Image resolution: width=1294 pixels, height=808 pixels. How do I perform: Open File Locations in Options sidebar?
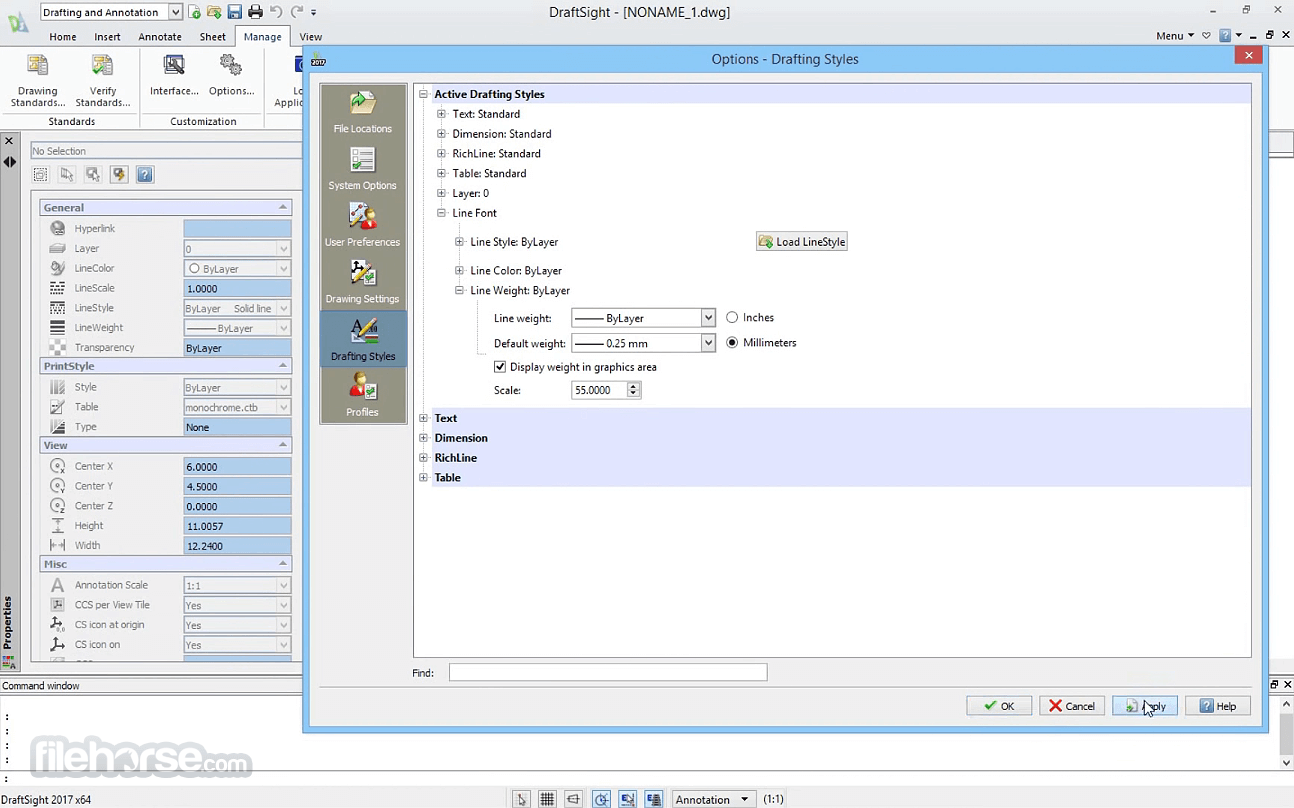coord(362,112)
